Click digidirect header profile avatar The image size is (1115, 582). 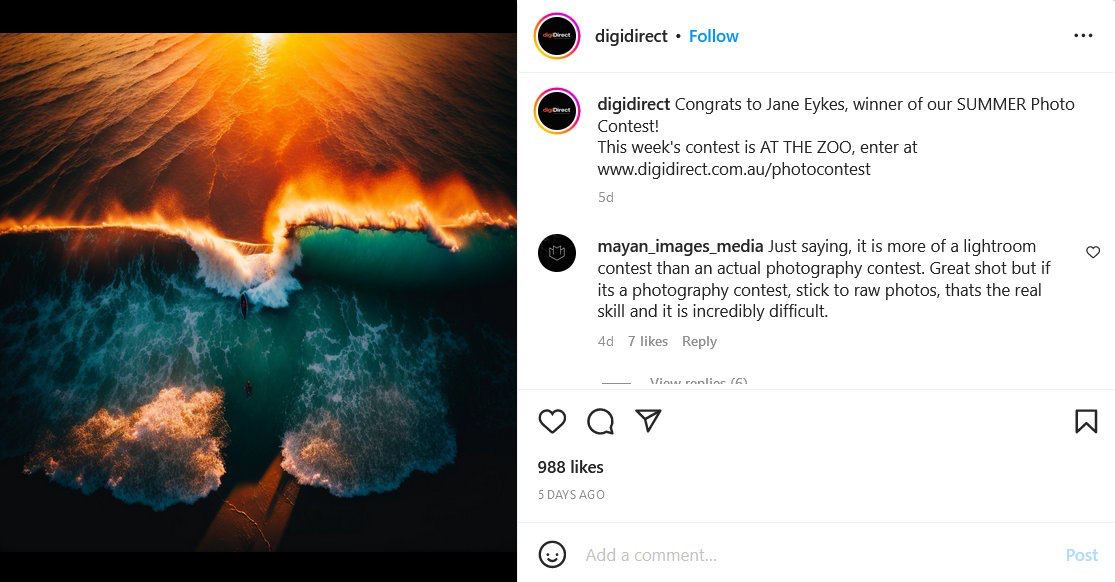click(557, 37)
